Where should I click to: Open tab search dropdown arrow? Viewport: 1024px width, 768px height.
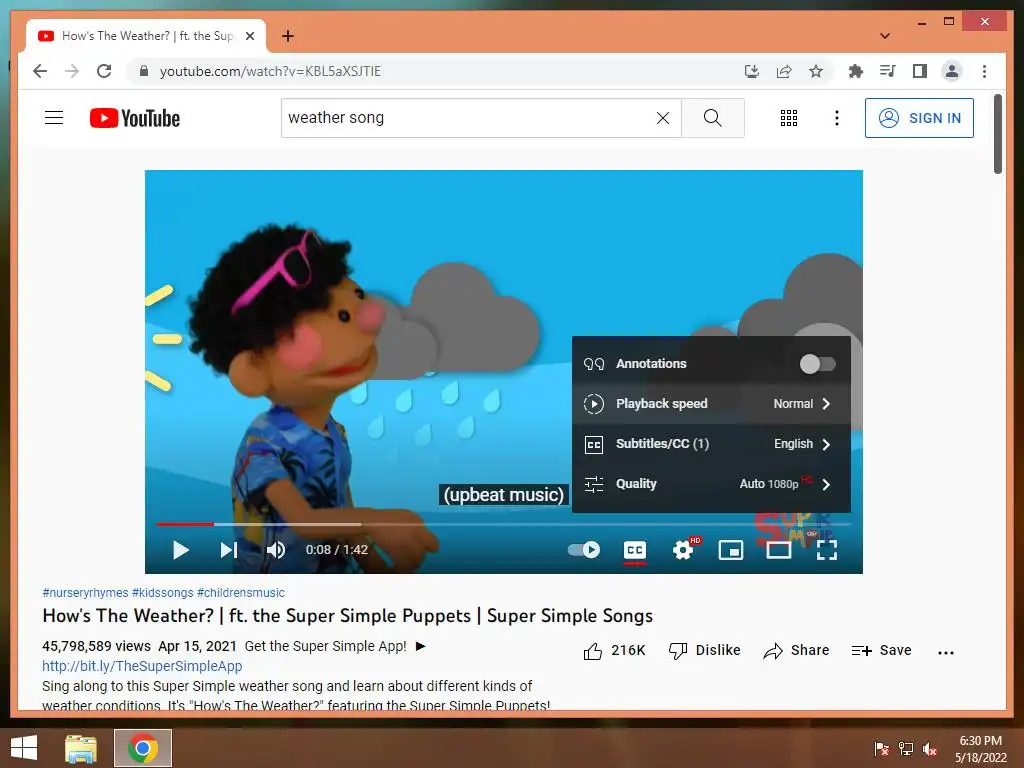click(x=885, y=36)
